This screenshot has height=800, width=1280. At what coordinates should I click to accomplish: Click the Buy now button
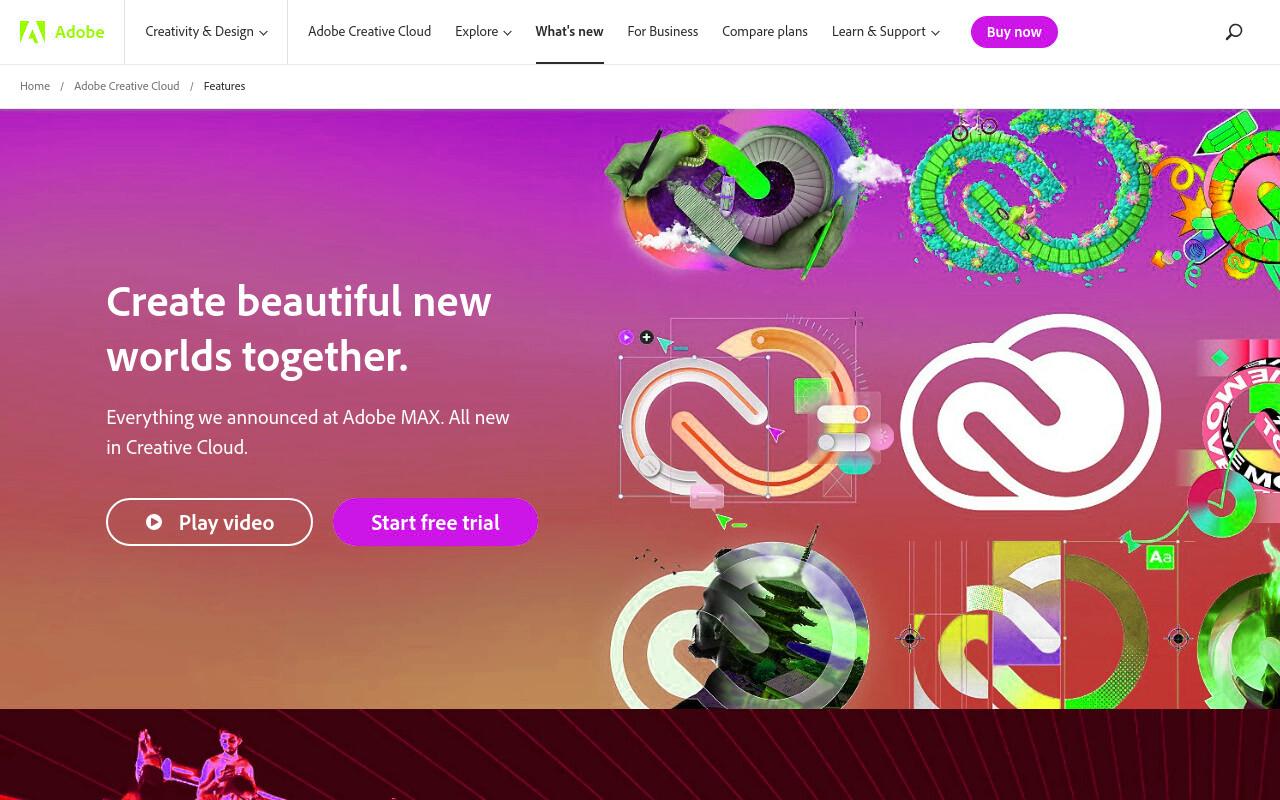1014,32
